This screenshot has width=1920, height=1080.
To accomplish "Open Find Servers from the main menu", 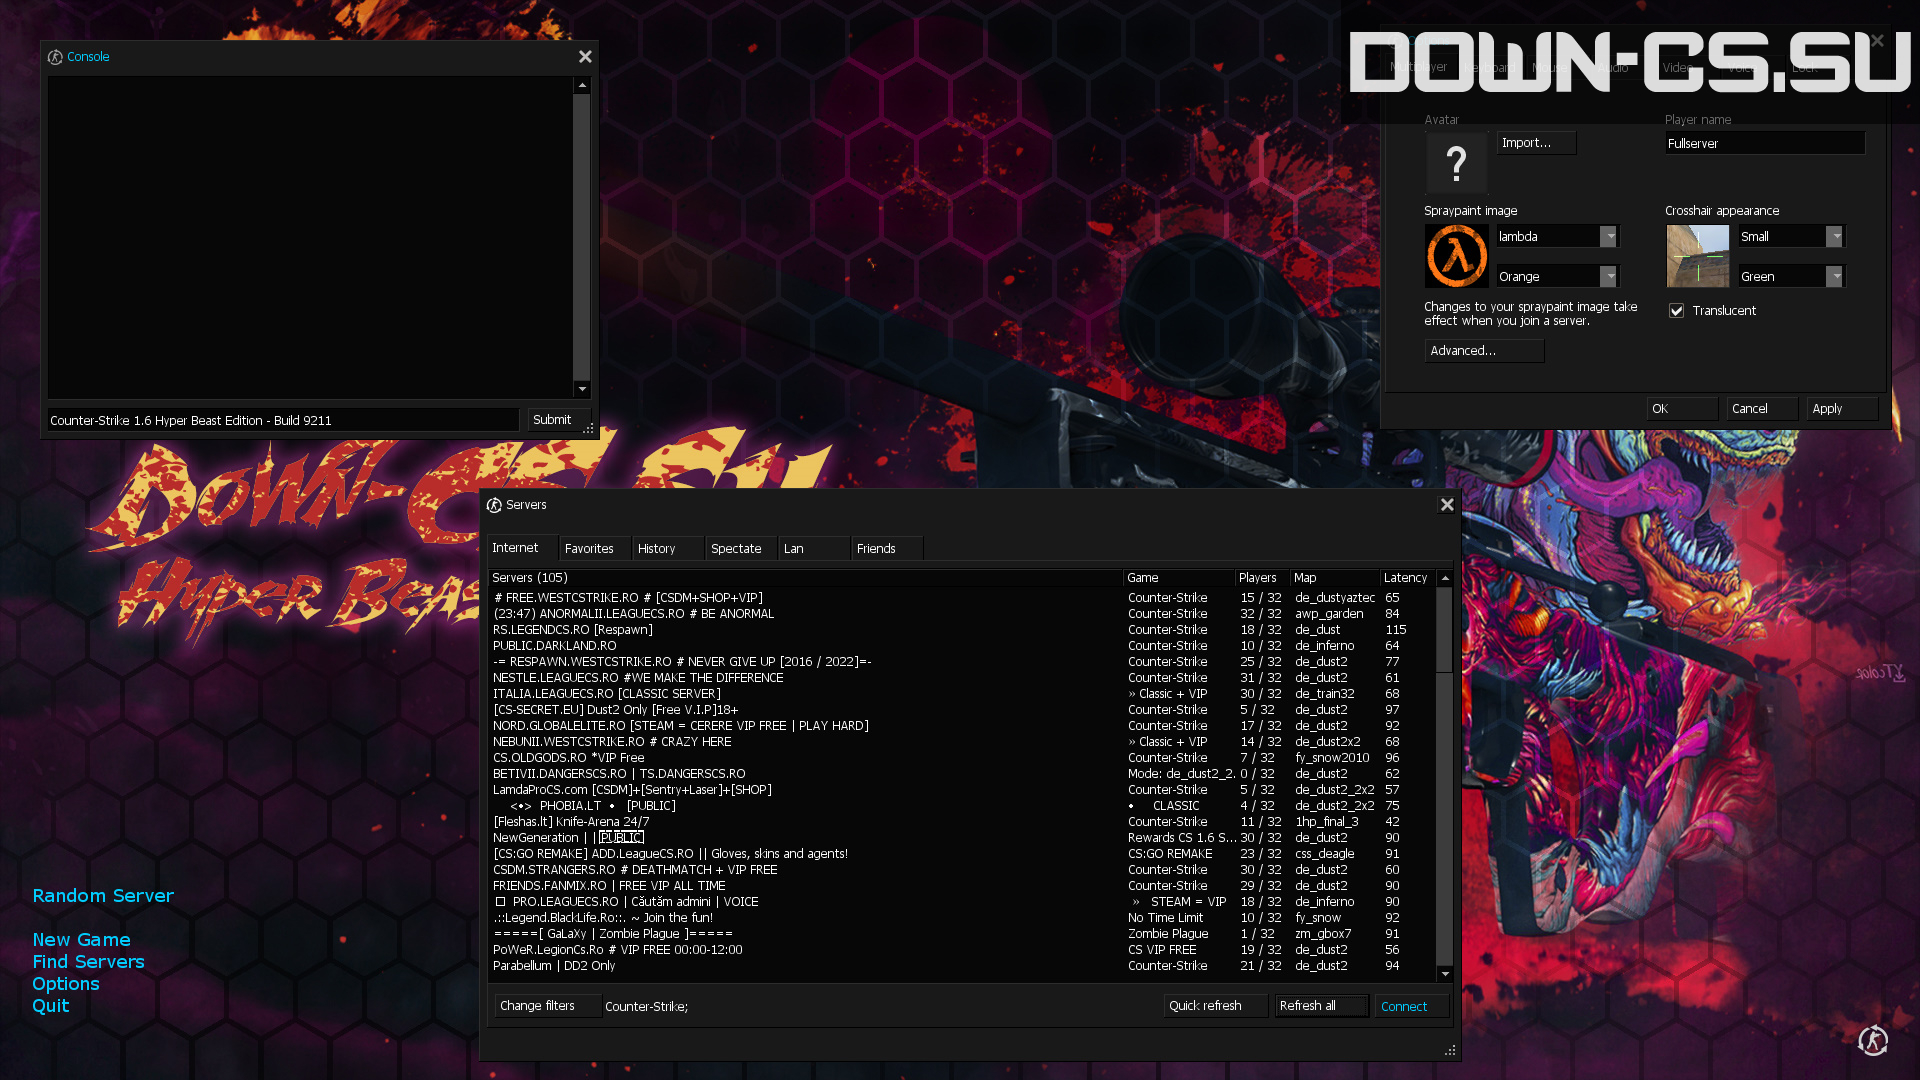I will tap(88, 962).
